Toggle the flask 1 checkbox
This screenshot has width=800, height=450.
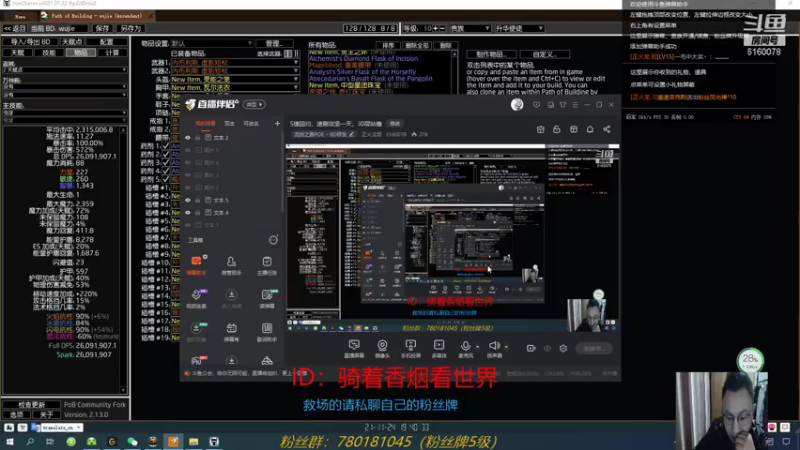(165, 146)
